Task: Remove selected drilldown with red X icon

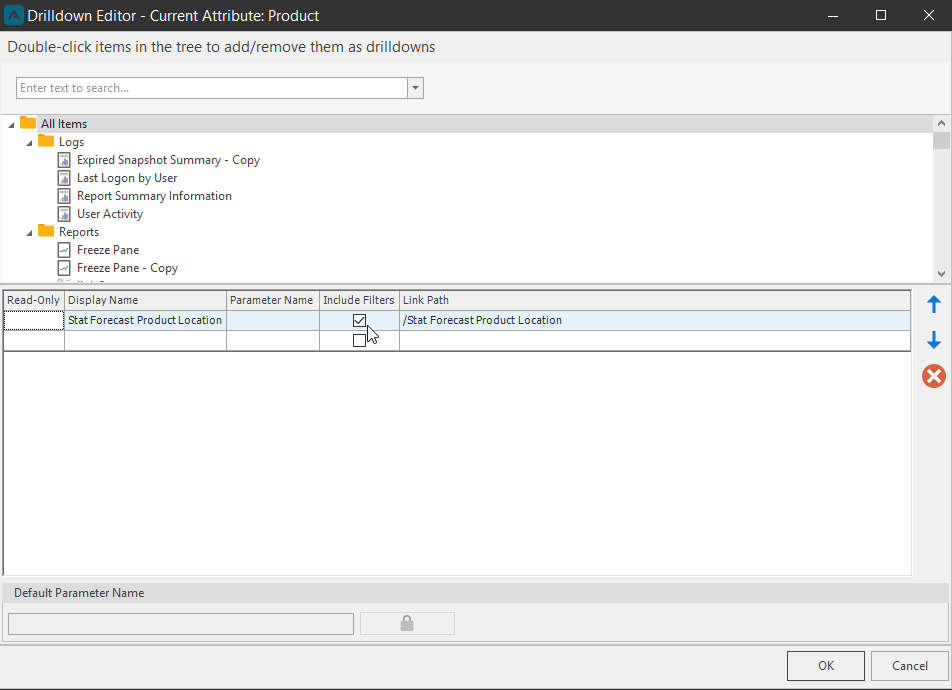Action: pyautogui.click(x=934, y=376)
